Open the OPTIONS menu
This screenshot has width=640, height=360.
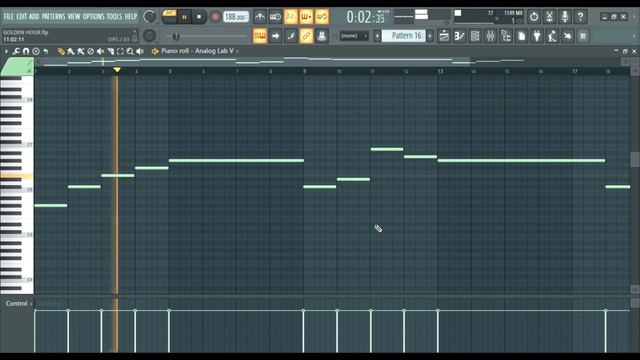93,17
